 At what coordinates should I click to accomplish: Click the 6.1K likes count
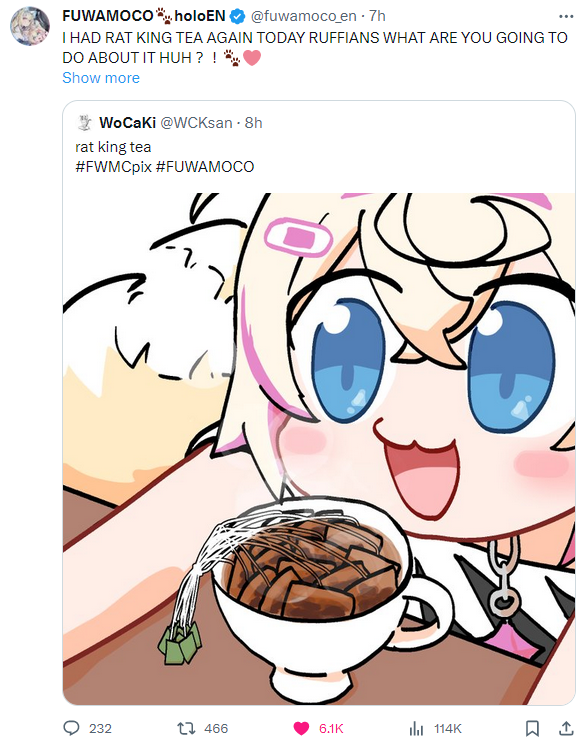pos(331,728)
